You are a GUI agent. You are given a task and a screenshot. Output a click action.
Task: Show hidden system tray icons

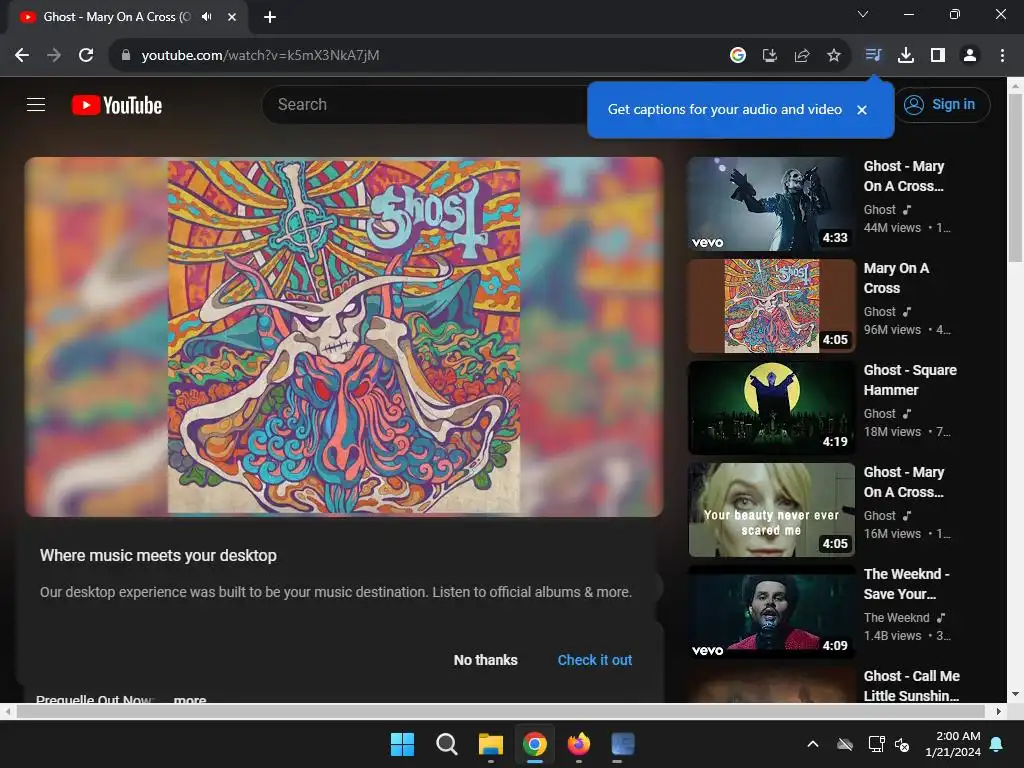[x=812, y=744]
